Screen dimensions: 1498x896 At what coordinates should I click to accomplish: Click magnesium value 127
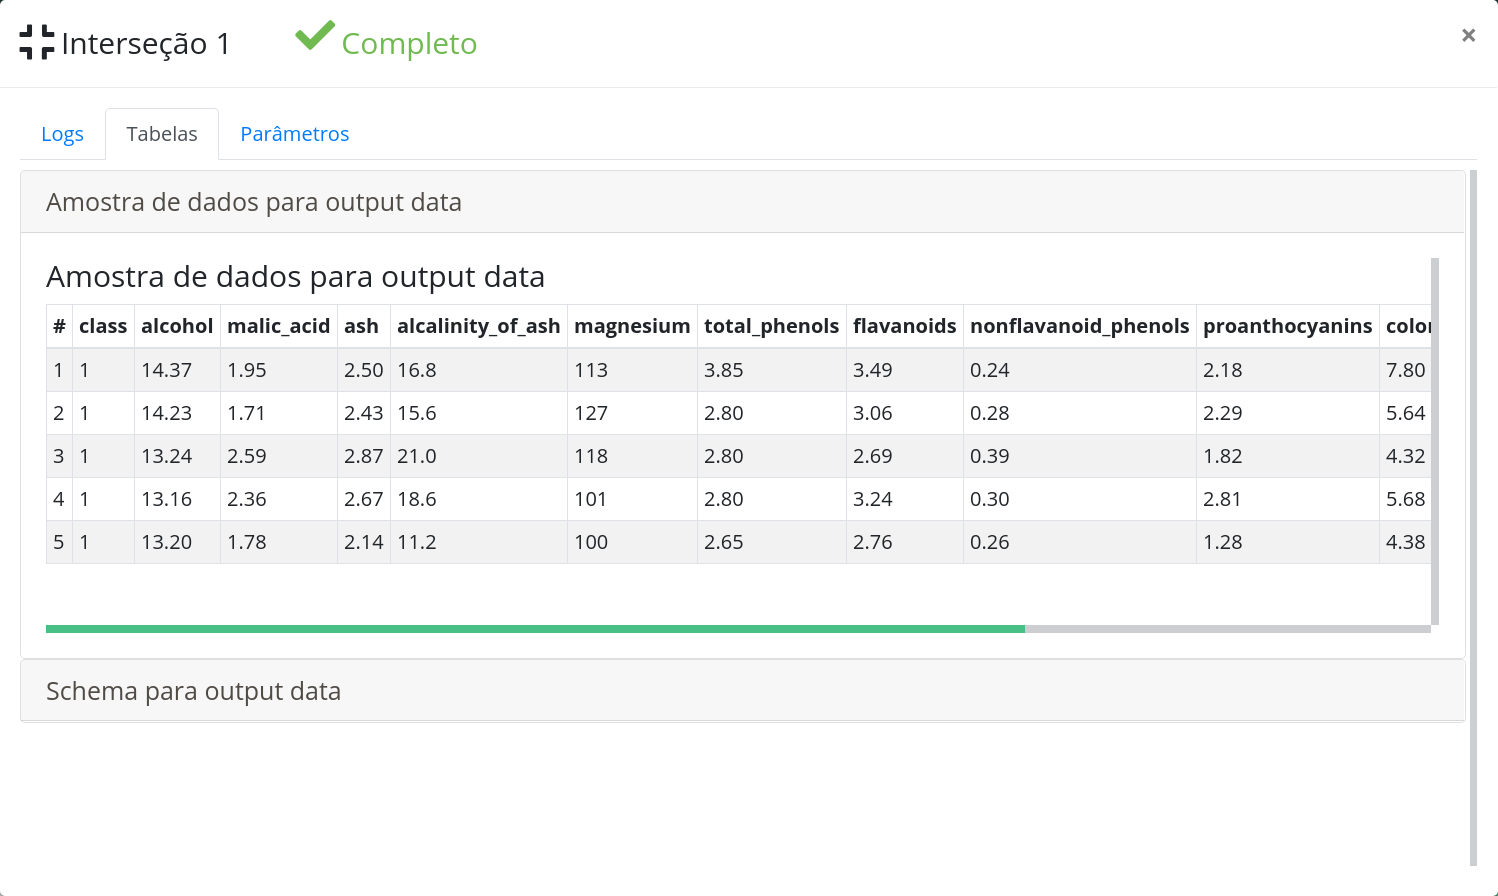click(591, 413)
